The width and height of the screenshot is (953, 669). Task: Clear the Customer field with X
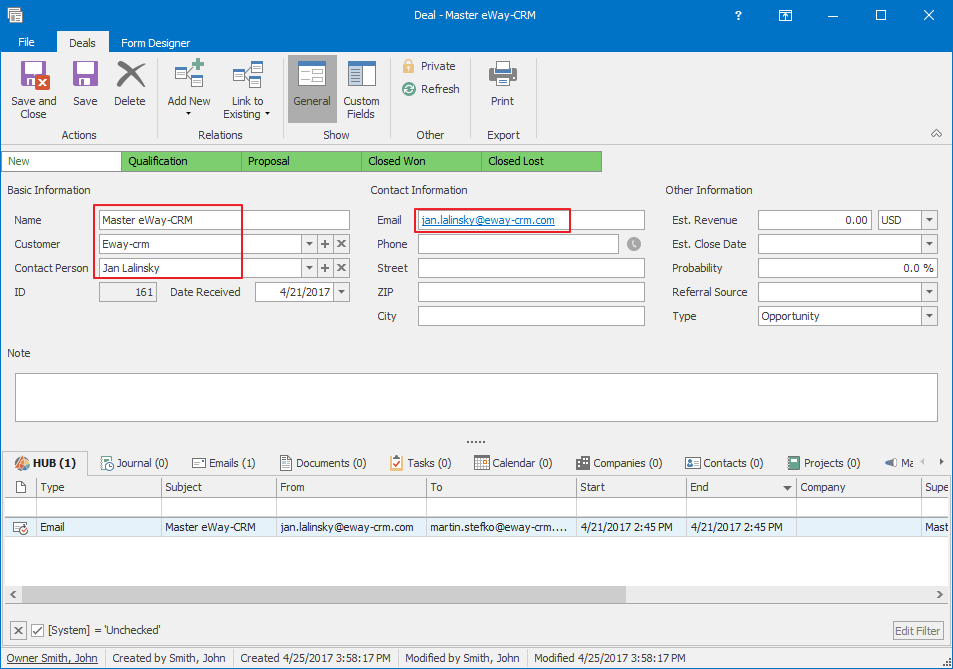click(342, 244)
